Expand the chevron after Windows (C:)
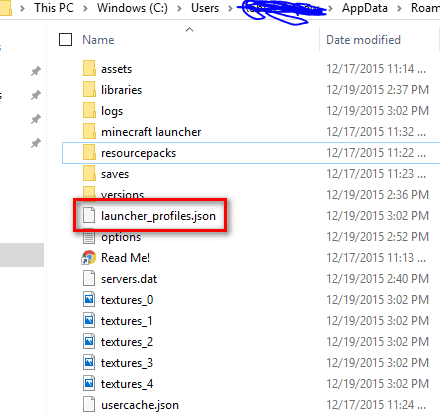Image resolution: width=440 pixels, height=417 pixels. (x=179, y=8)
